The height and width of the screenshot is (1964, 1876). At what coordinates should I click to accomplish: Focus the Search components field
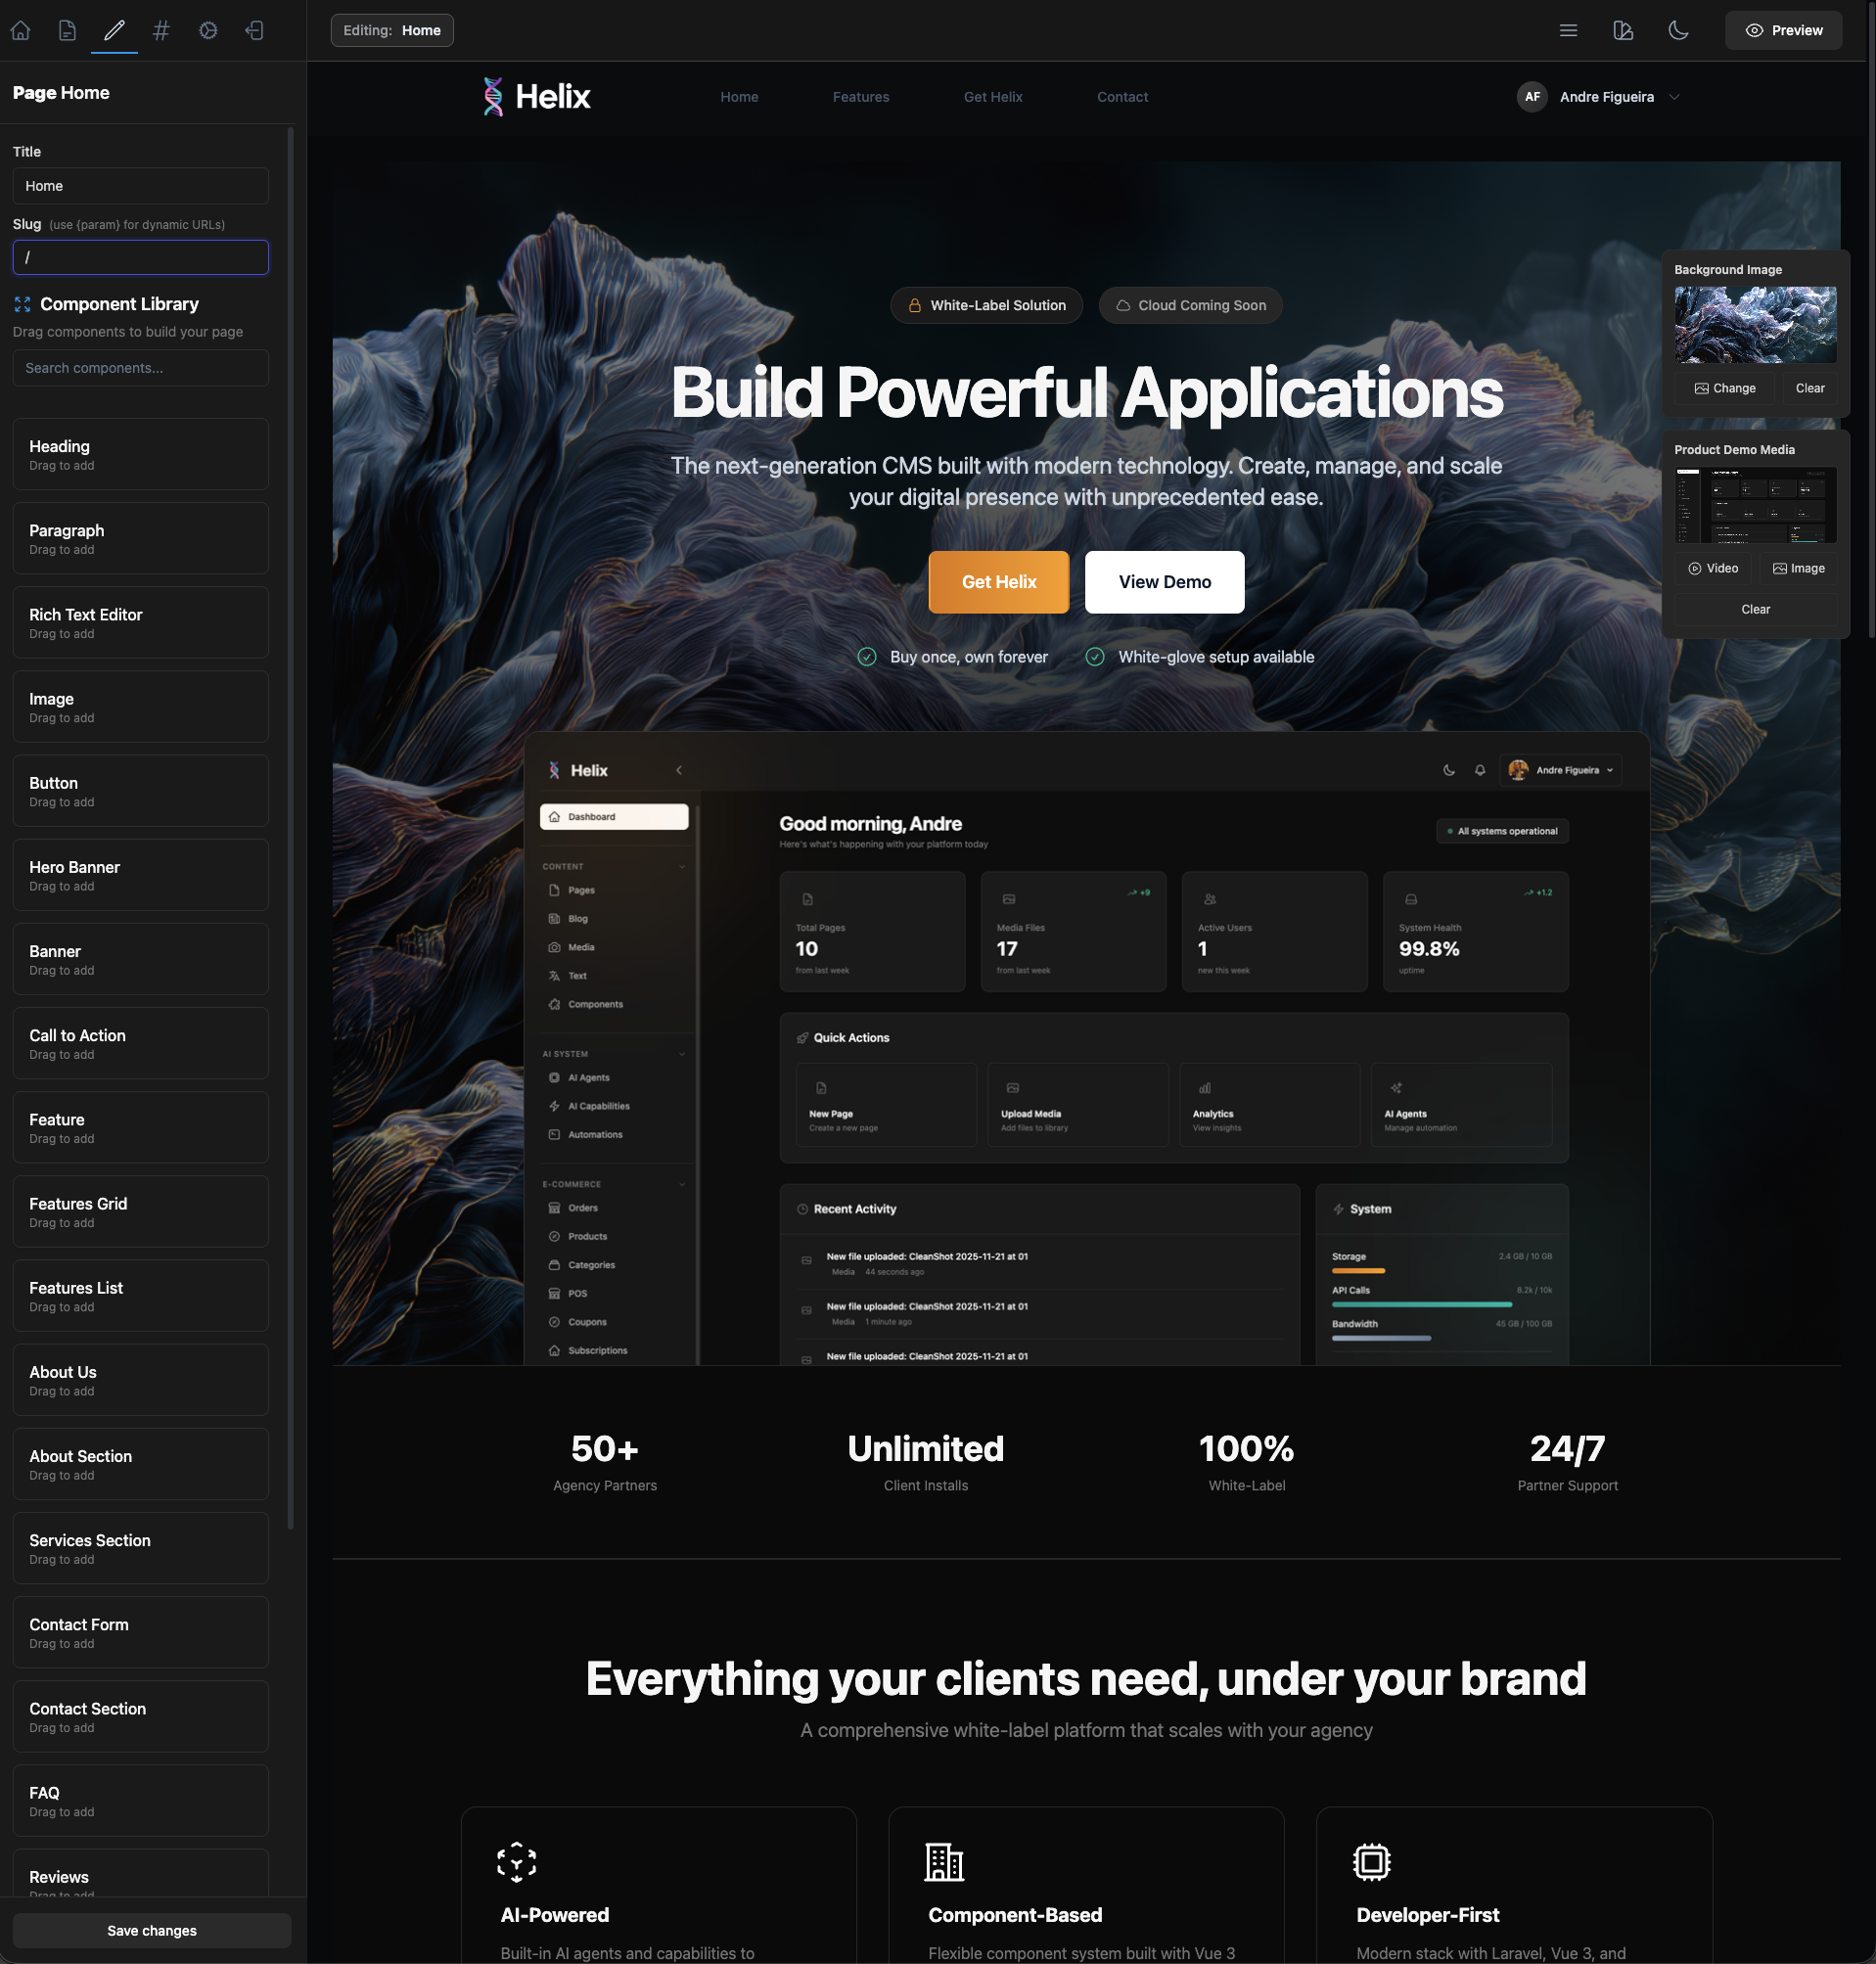pos(140,368)
